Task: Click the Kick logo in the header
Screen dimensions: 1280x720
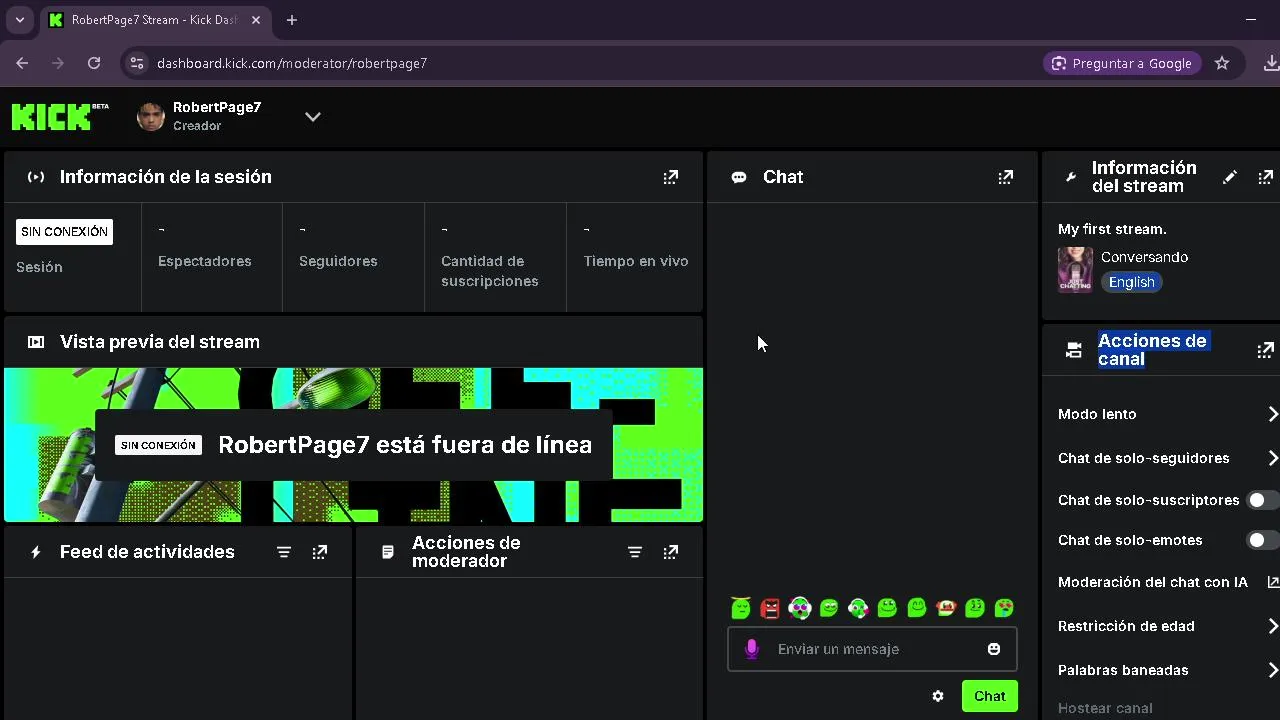Action: coord(60,116)
